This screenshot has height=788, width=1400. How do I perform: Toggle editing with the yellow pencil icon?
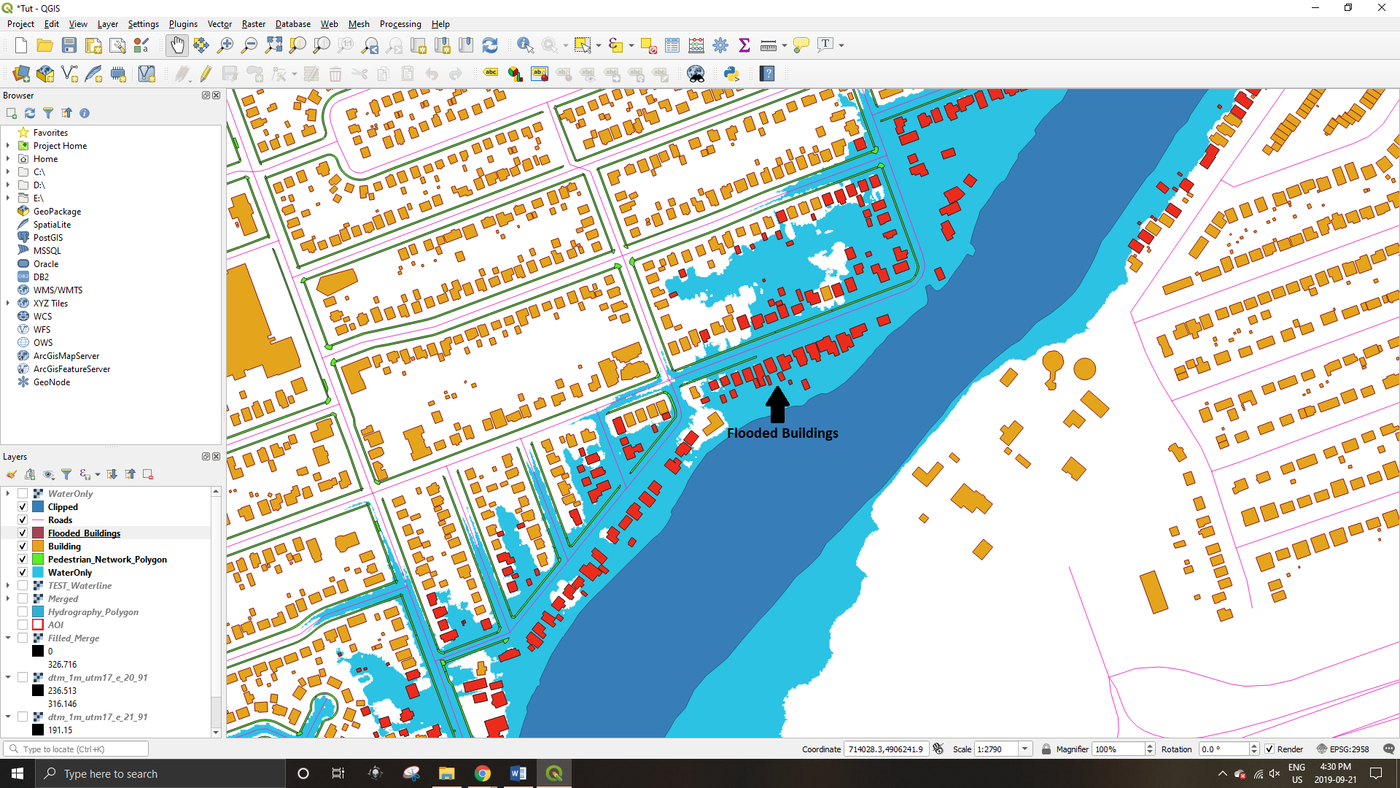coord(206,73)
